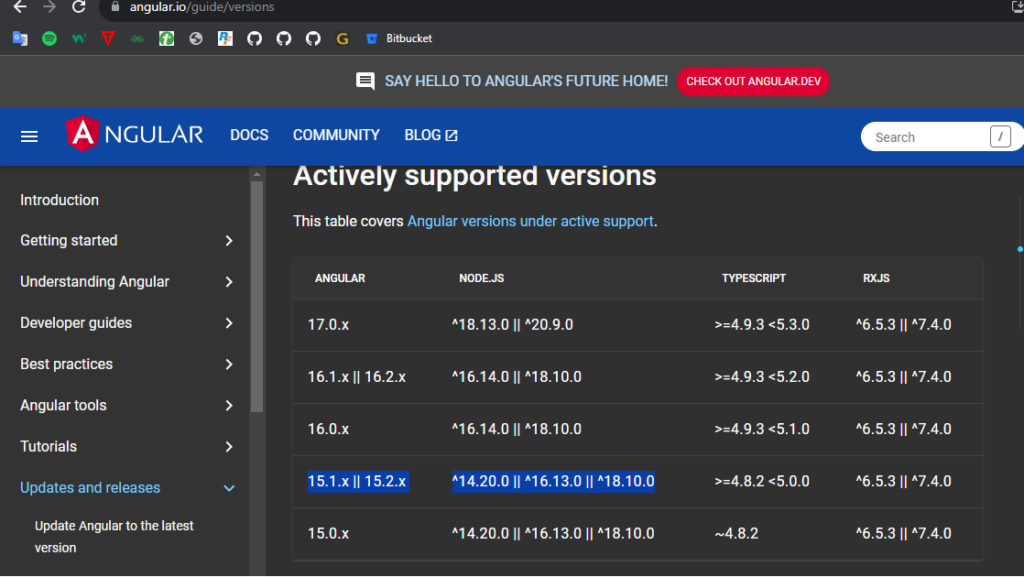This screenshot has width=1024, height=577.
Task: Click the ANGULAR column header
Action: (340, 278)
